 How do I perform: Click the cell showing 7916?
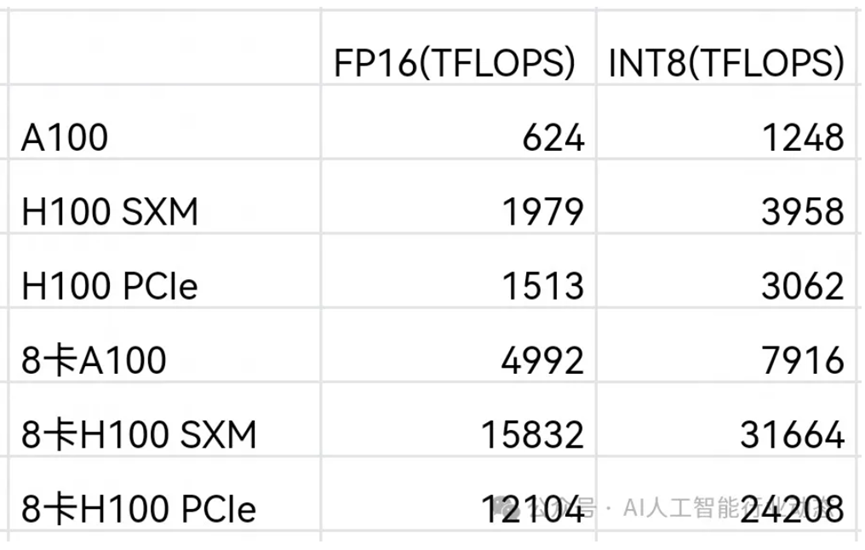click(x=799, y=360)
